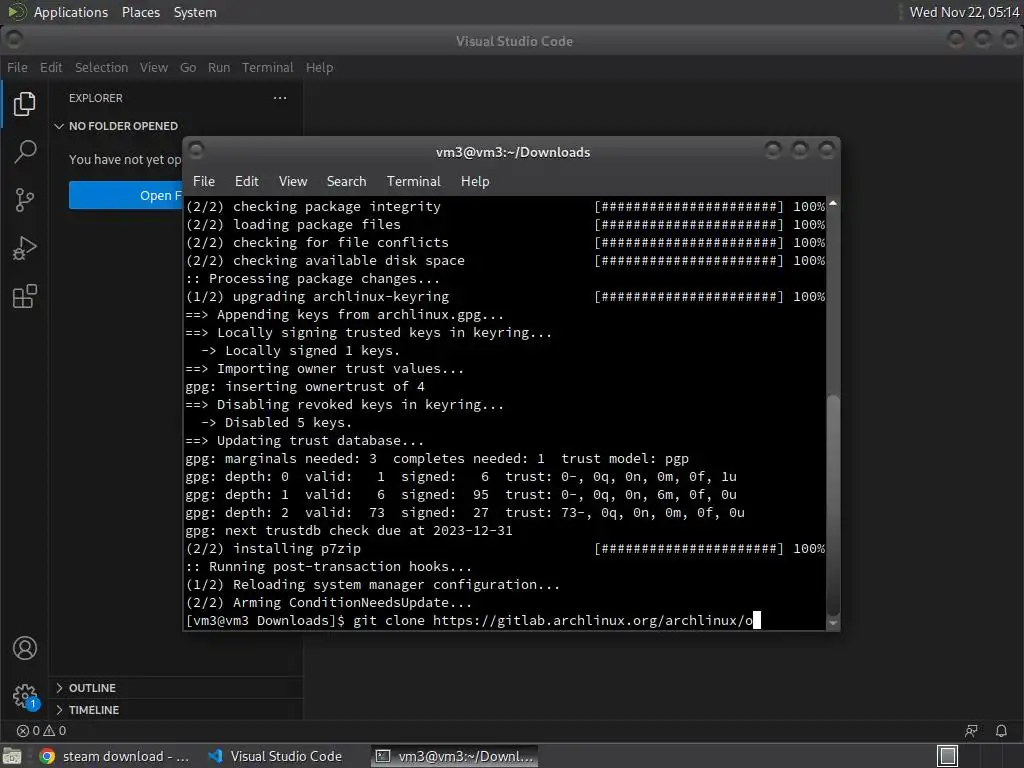Open the terminal window View menu
The image size is (1024, 768).
293,181
